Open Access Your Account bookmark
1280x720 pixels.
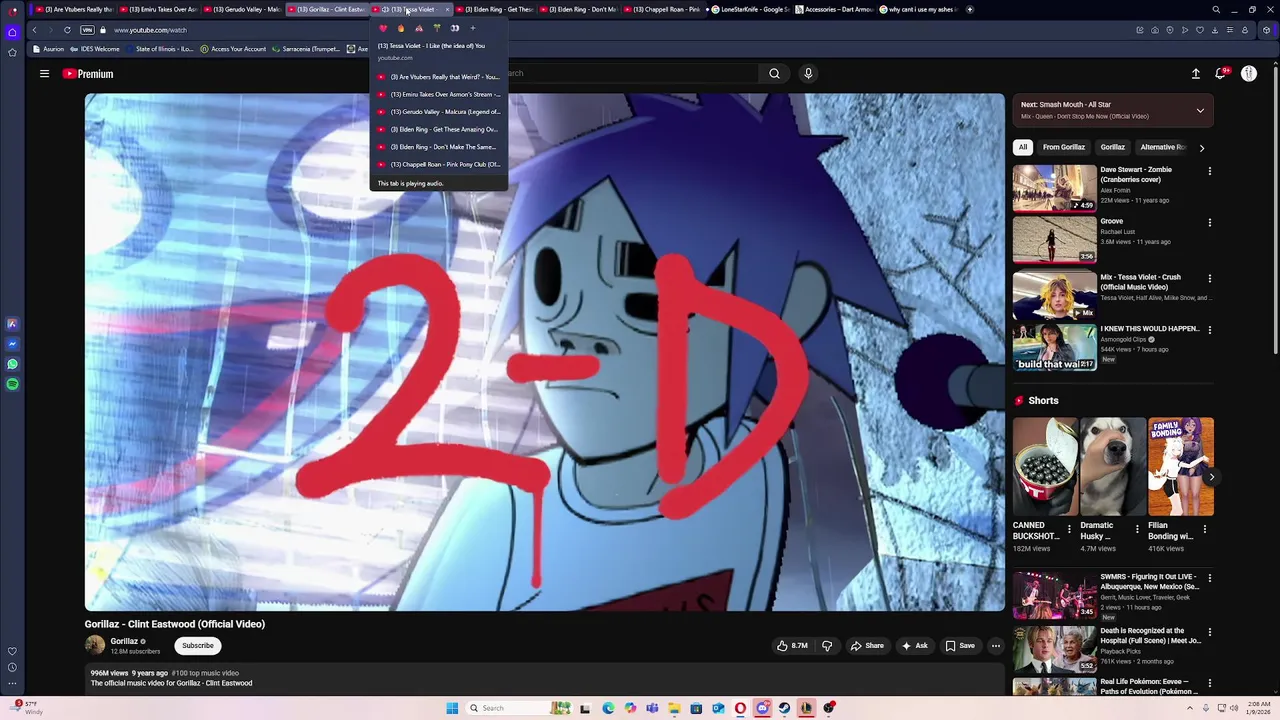[x=233, y=49]
